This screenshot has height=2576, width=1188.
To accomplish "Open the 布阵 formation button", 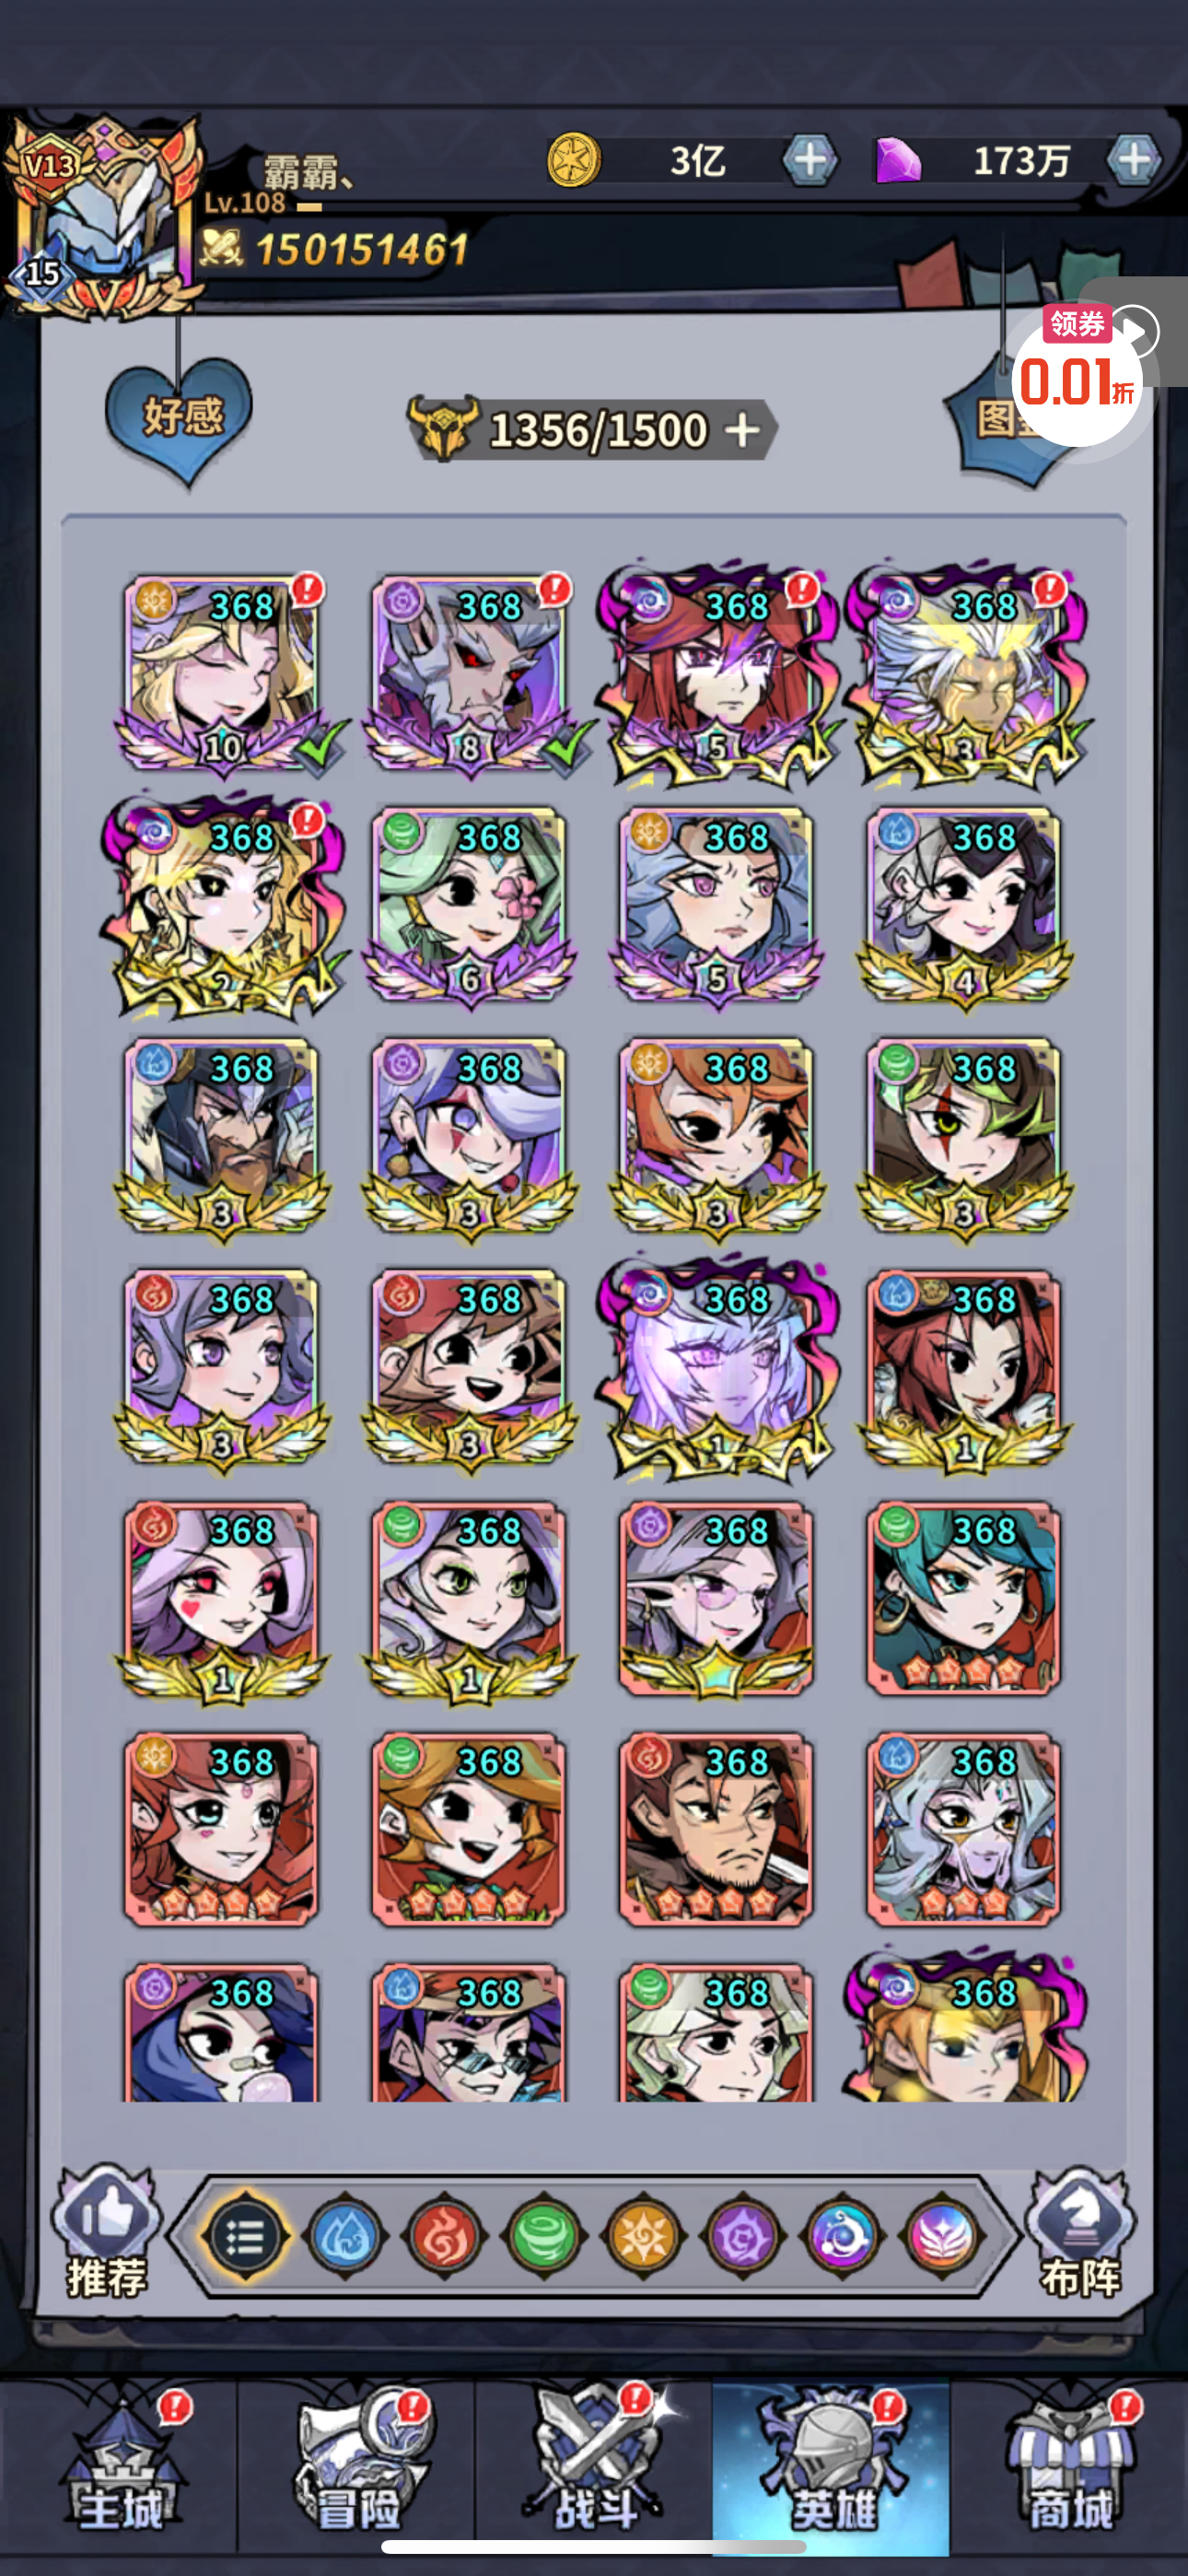I will tap(1080, 2231).
